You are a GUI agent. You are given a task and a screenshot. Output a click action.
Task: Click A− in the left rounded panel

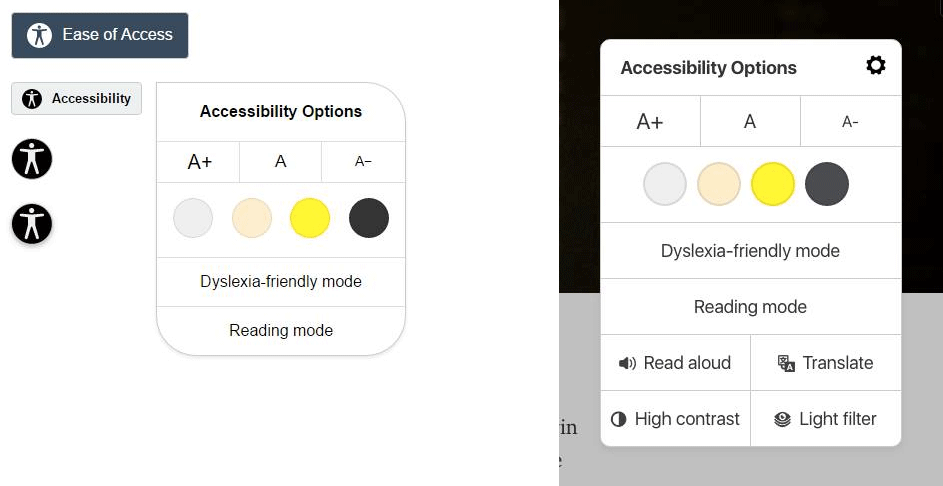pyautogui.click(x=363, y=162)
